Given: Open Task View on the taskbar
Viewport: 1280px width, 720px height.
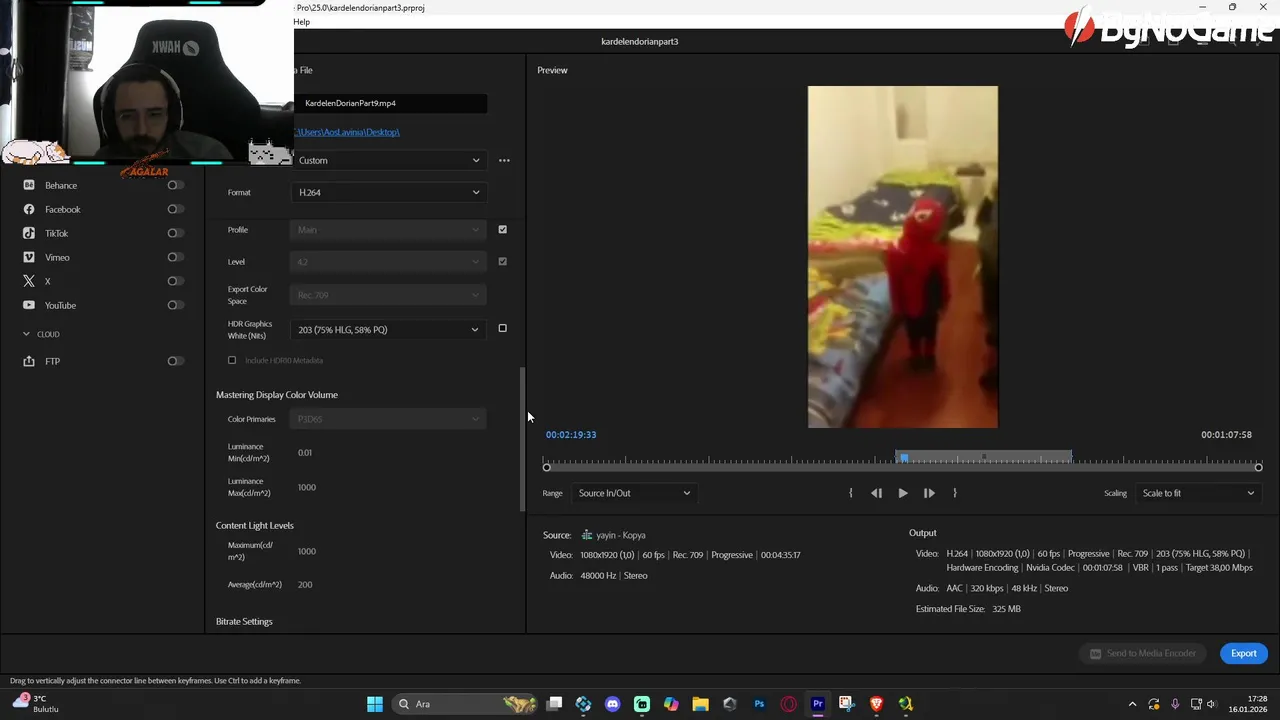Looking at the screenshot, I should coord(555,704).
